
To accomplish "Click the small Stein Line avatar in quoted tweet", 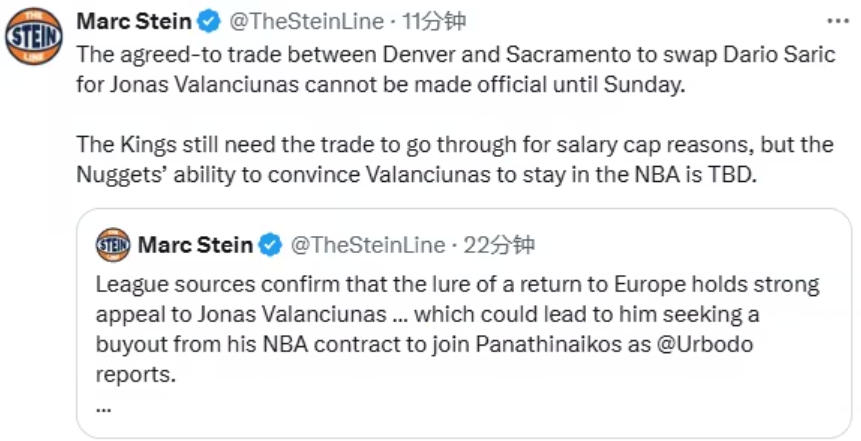I will click(113, 244).
